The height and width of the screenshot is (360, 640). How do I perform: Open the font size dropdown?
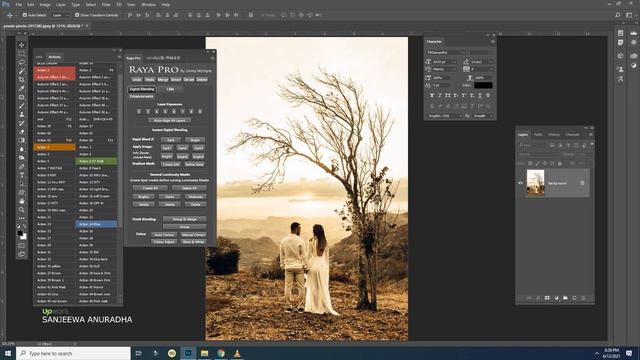click(444, 62)
